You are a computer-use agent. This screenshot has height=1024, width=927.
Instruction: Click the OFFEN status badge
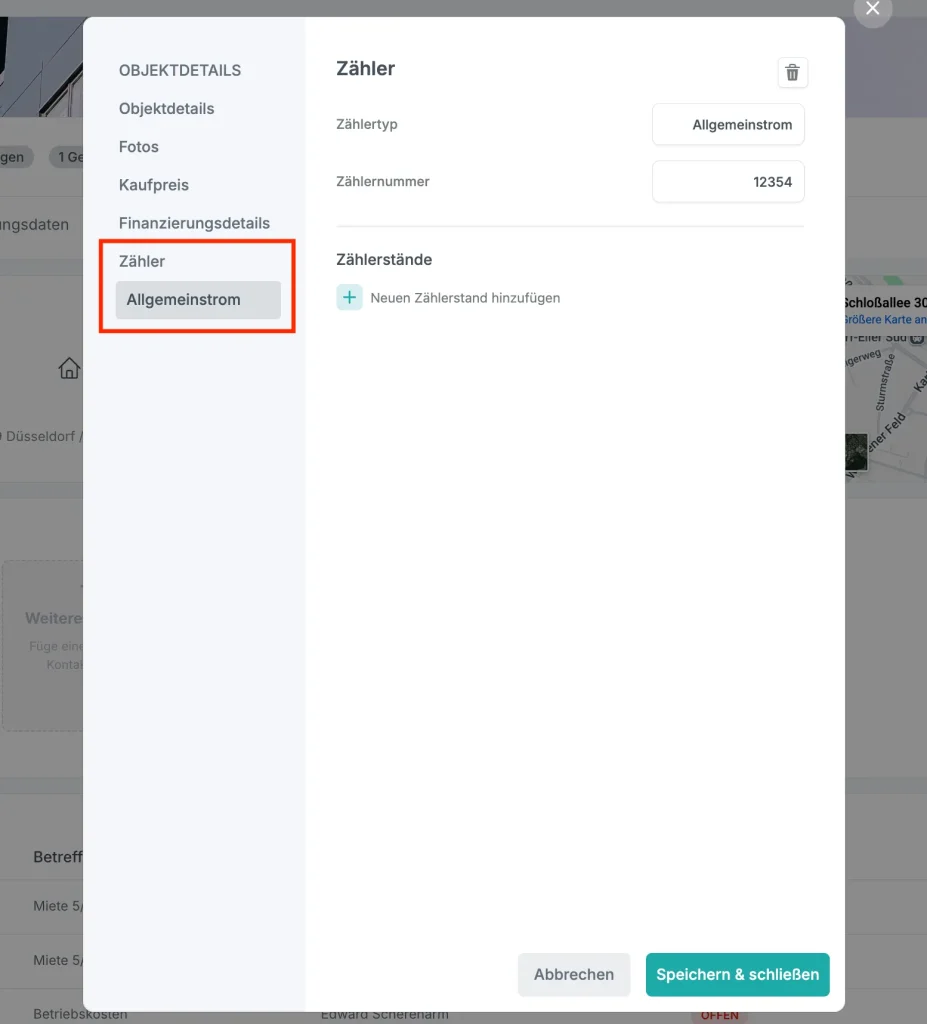[x=720, y=1016]
